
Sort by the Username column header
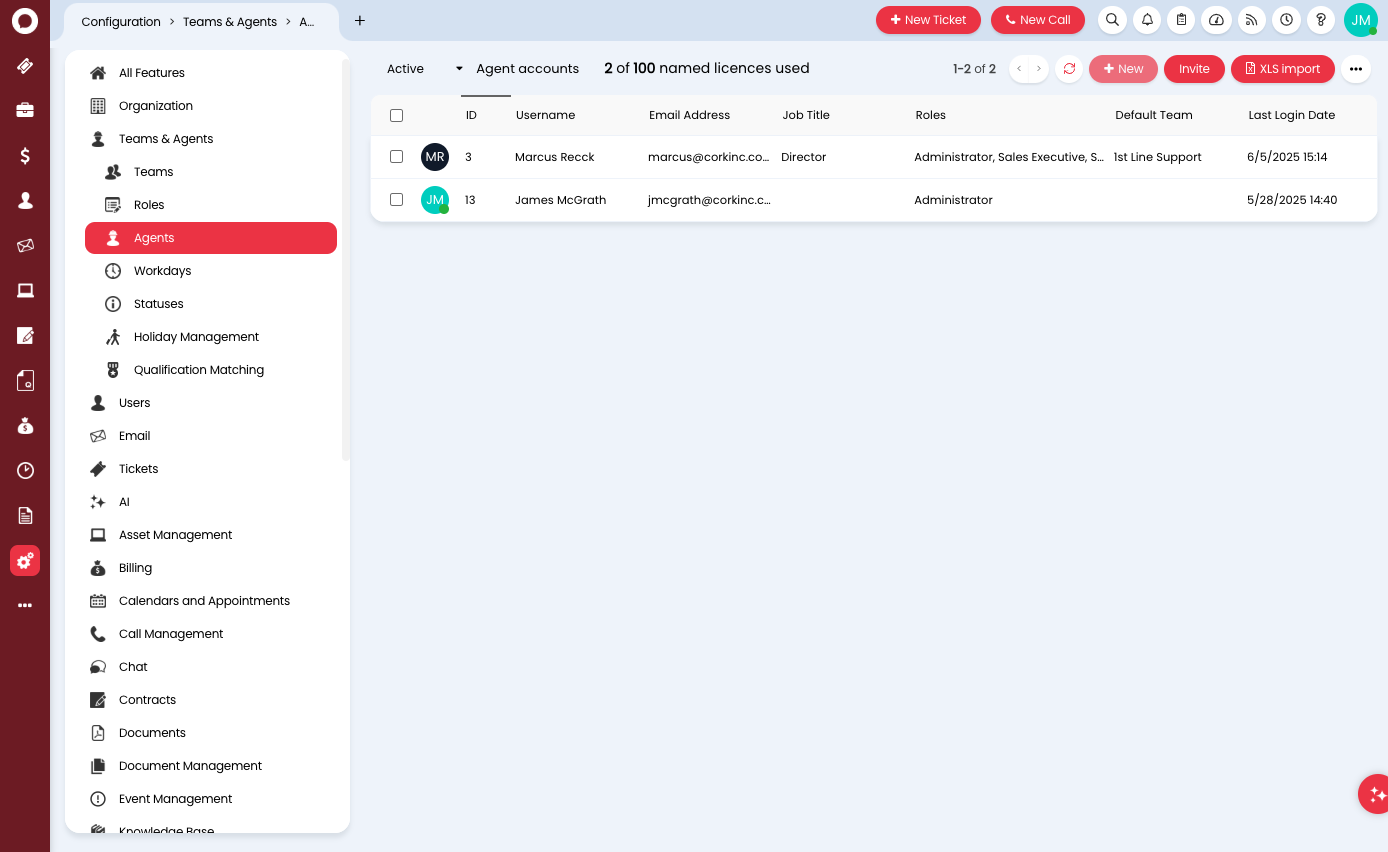click(545, 115)
